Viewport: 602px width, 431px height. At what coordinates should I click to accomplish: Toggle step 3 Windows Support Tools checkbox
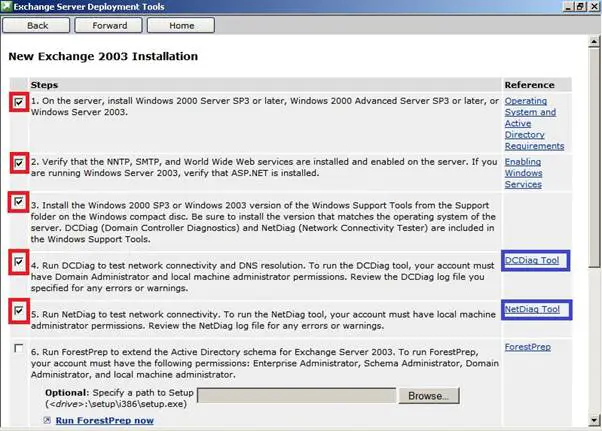point(18,201)
